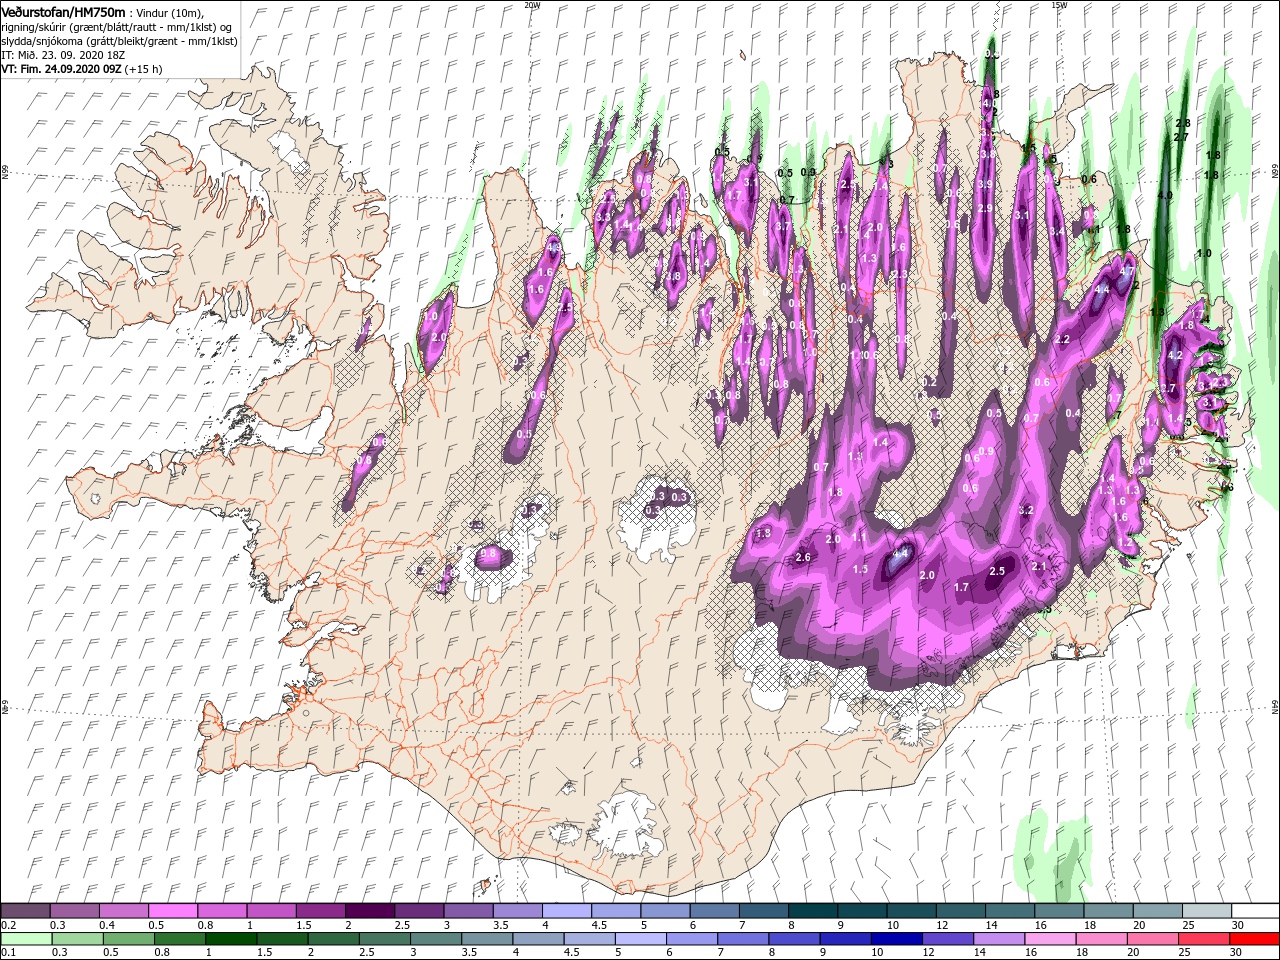Click the 'VT: Fim. 24.09.2020 09Z (+15 h)' line

point(82,70)
